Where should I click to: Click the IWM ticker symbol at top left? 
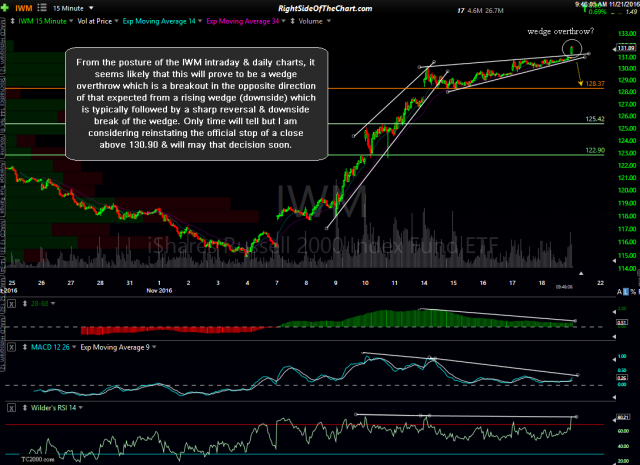(24, 8)
